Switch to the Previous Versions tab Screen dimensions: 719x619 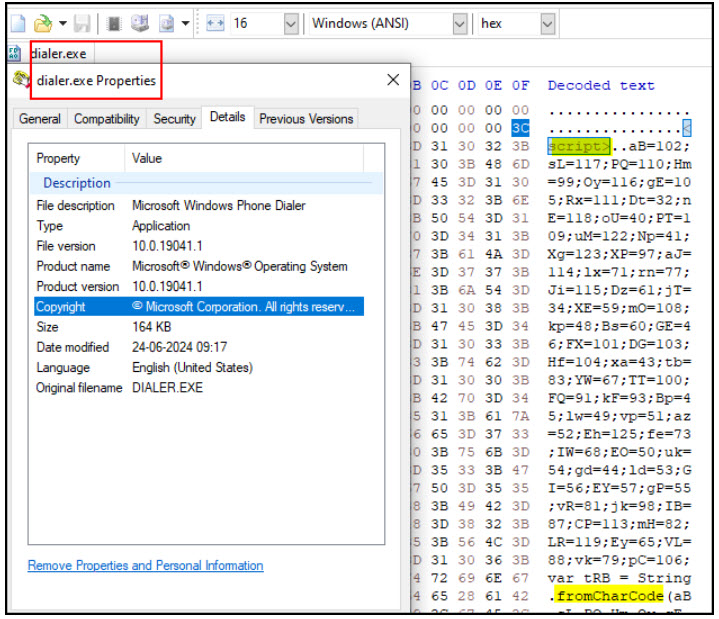coord(306,119)
